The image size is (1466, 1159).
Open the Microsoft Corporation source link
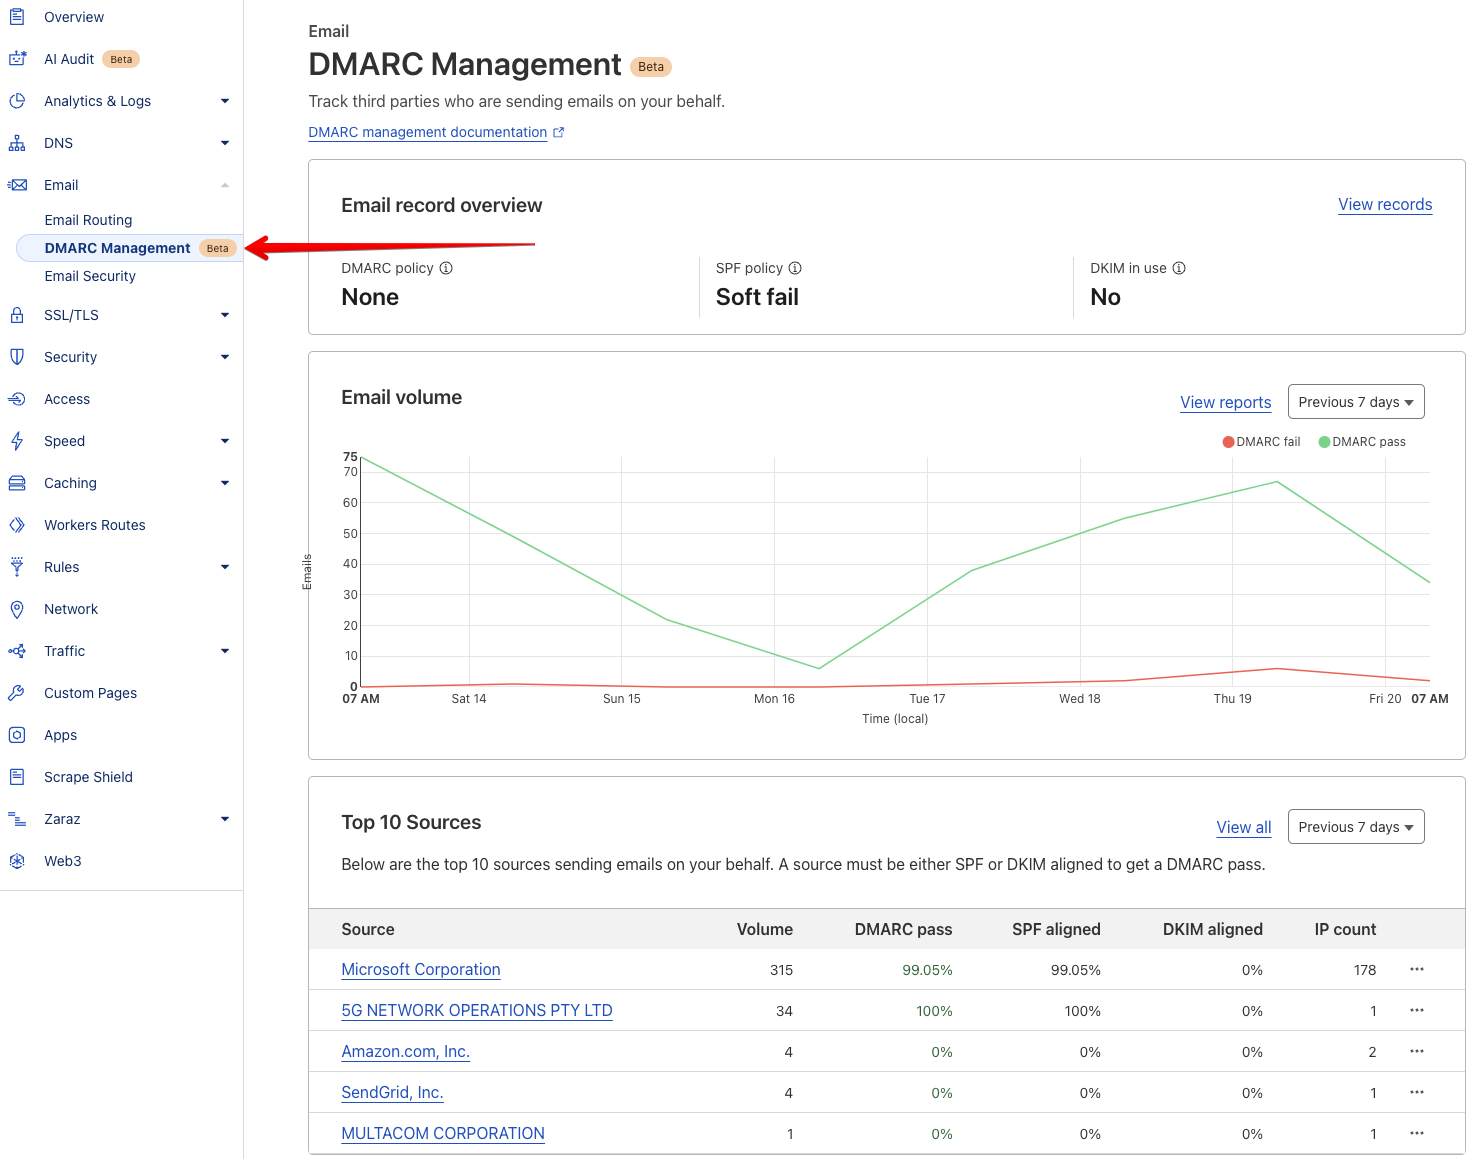tap(421, 969)
